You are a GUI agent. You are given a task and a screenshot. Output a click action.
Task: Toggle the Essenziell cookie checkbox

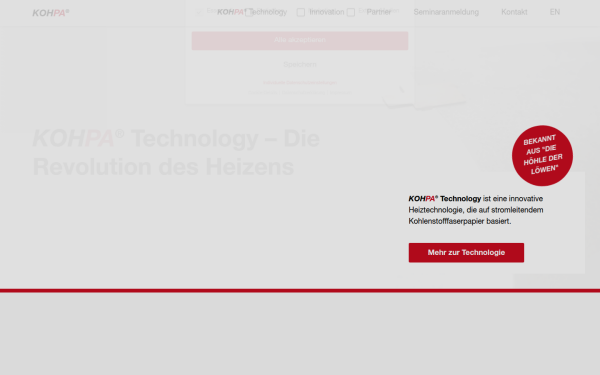pyautogui.click(x=199, y=12)
